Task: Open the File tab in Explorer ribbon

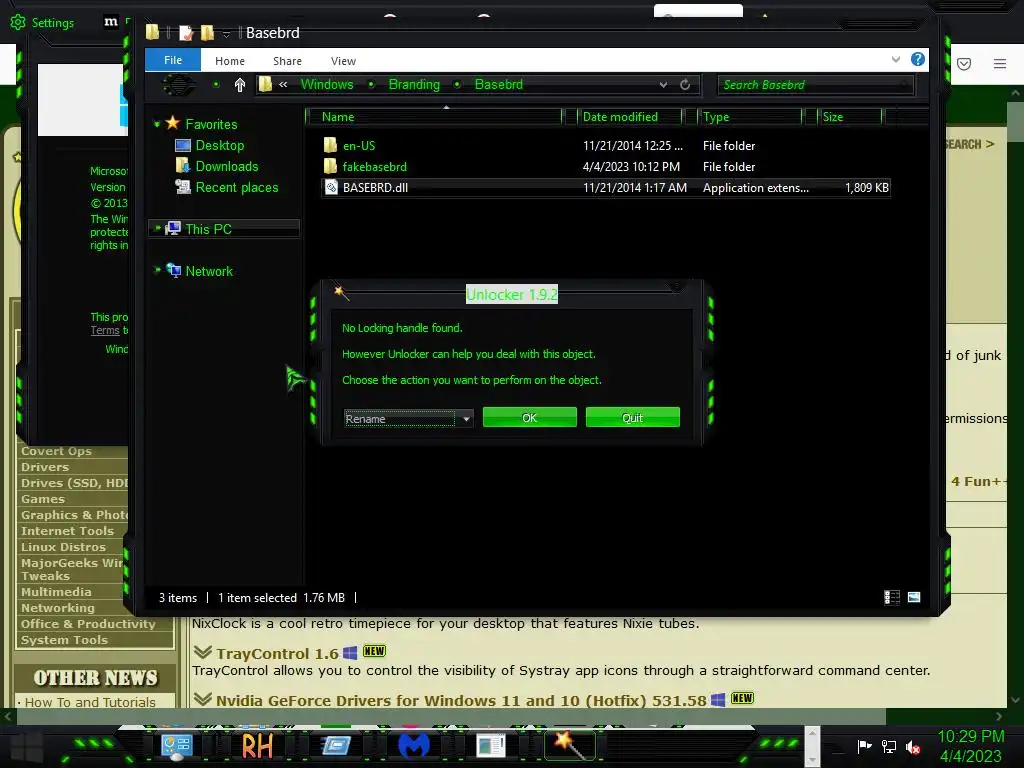Action: tap(173, 60)
